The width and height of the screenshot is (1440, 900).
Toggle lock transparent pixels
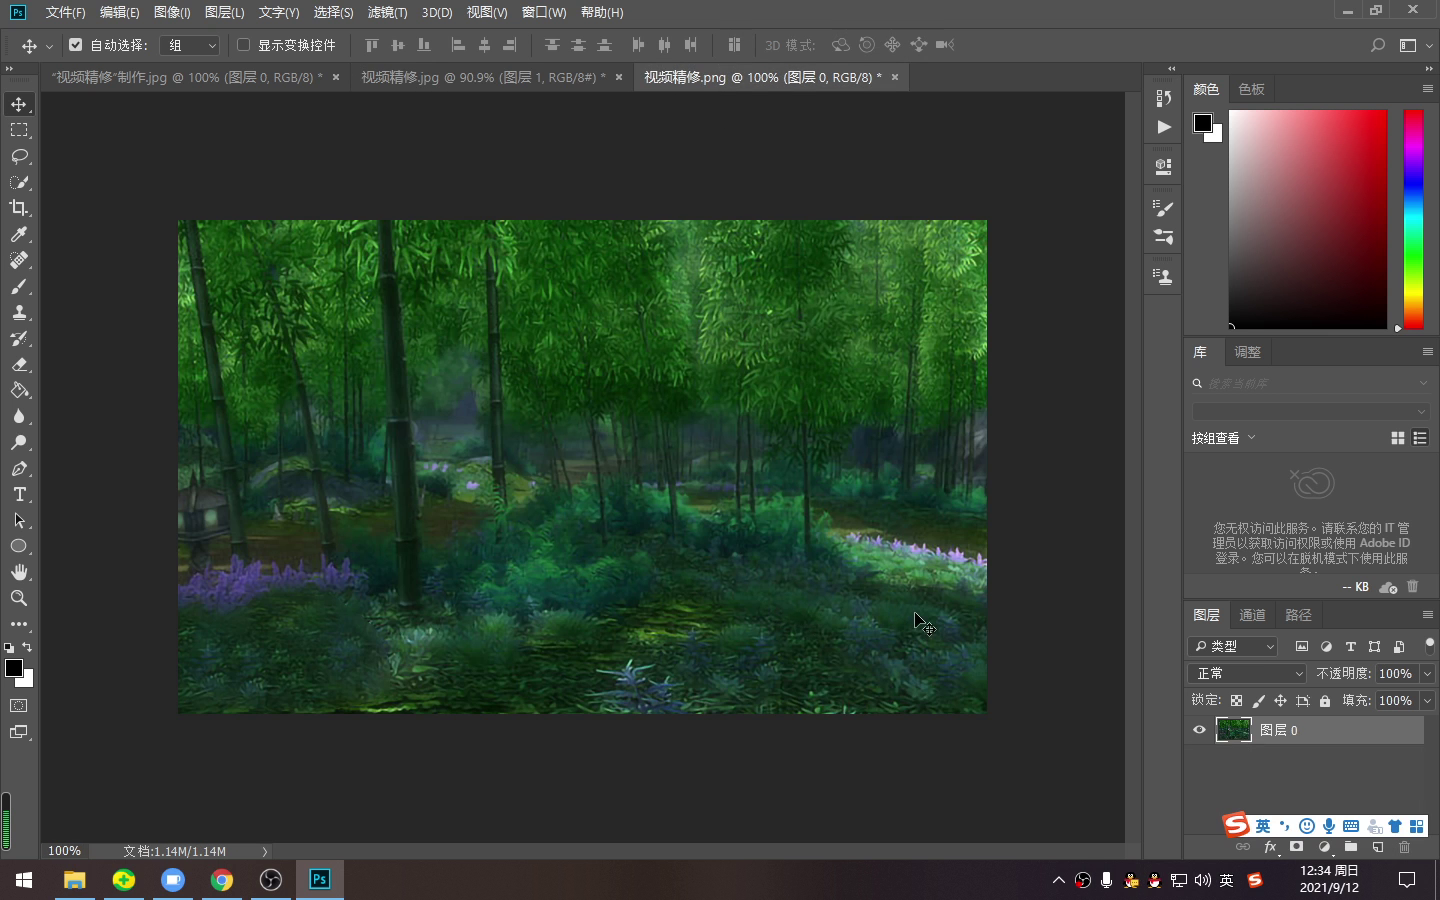coord(1237,701)
